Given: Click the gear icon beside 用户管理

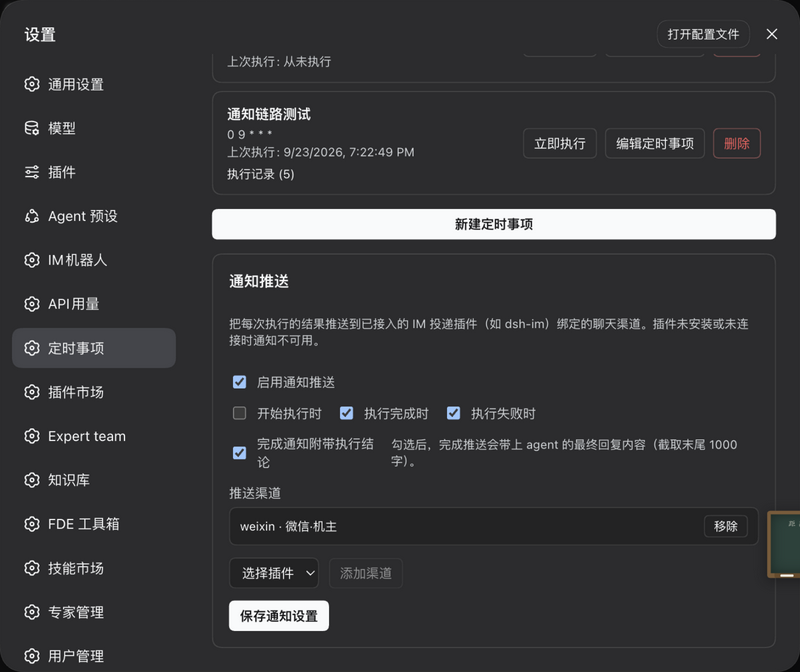Looking at the screenshot, I should [32, 656].
